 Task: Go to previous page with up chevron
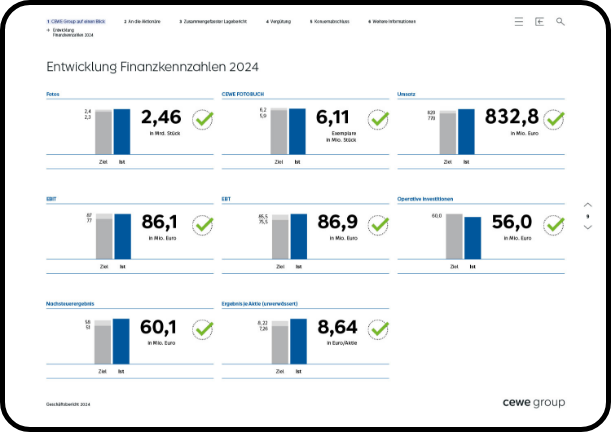(x=588, y=205)
